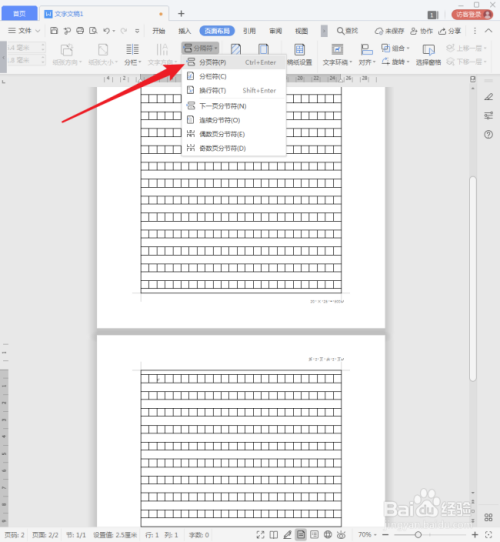Click the vertical scrollbar thumb
500x542 pixels.
point(473,279)
